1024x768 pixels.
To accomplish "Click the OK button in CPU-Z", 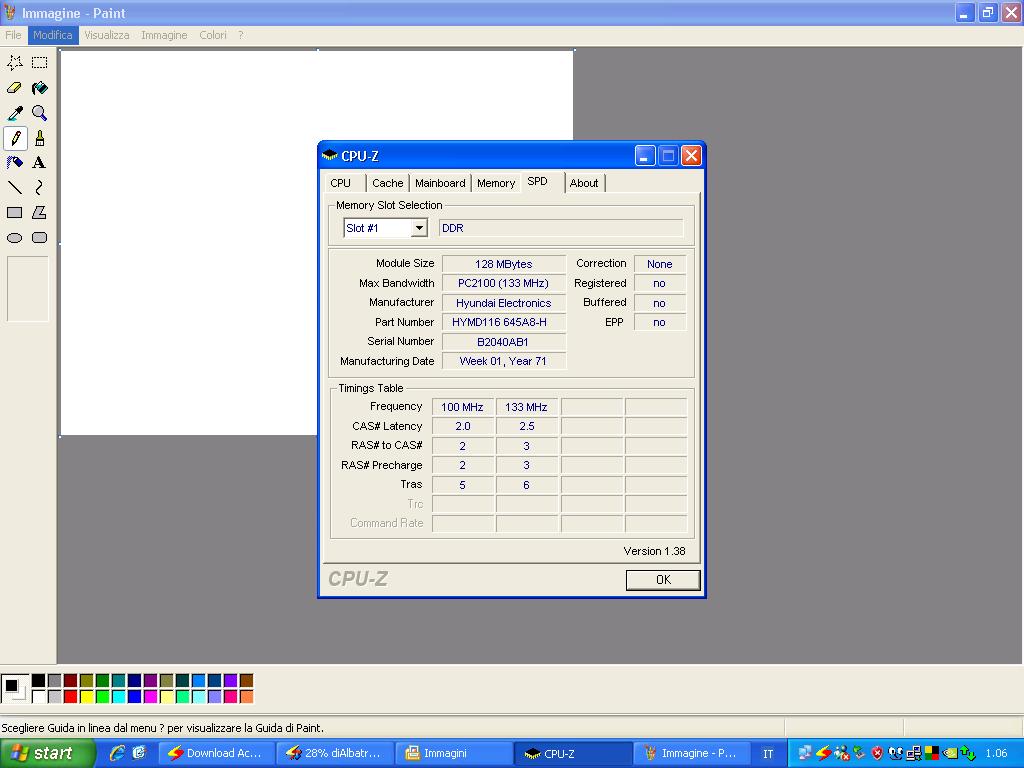I will click(663, 579).
